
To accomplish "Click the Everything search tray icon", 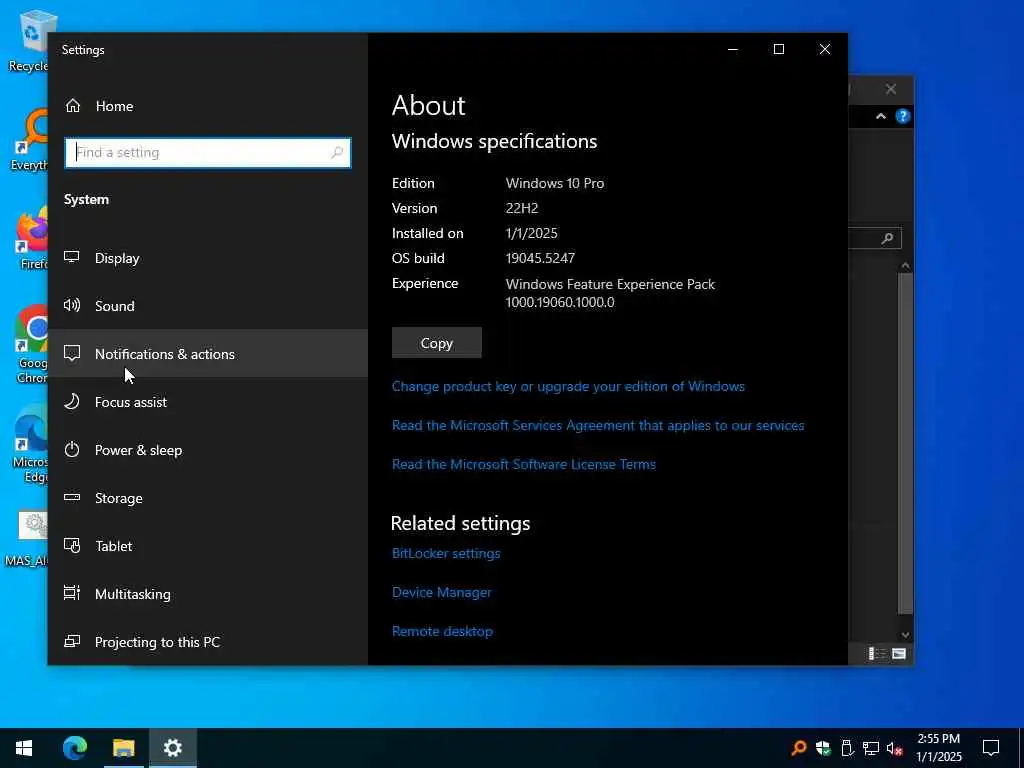I will click(799, 748).
